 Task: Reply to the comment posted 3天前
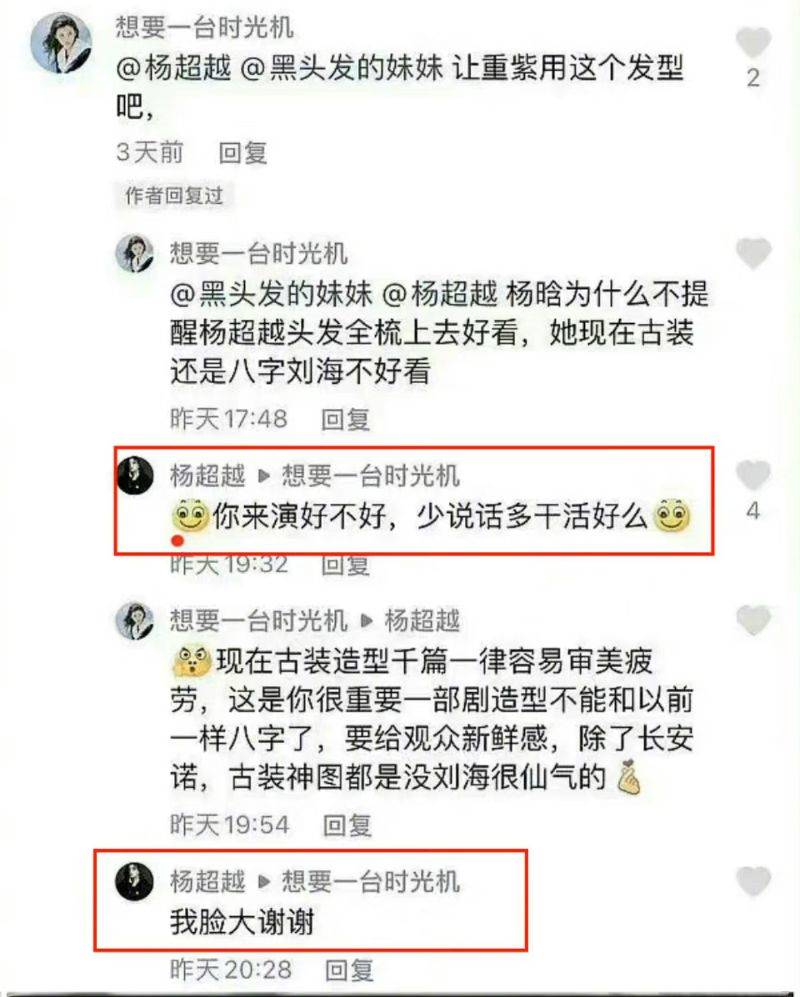pos(242,153)
